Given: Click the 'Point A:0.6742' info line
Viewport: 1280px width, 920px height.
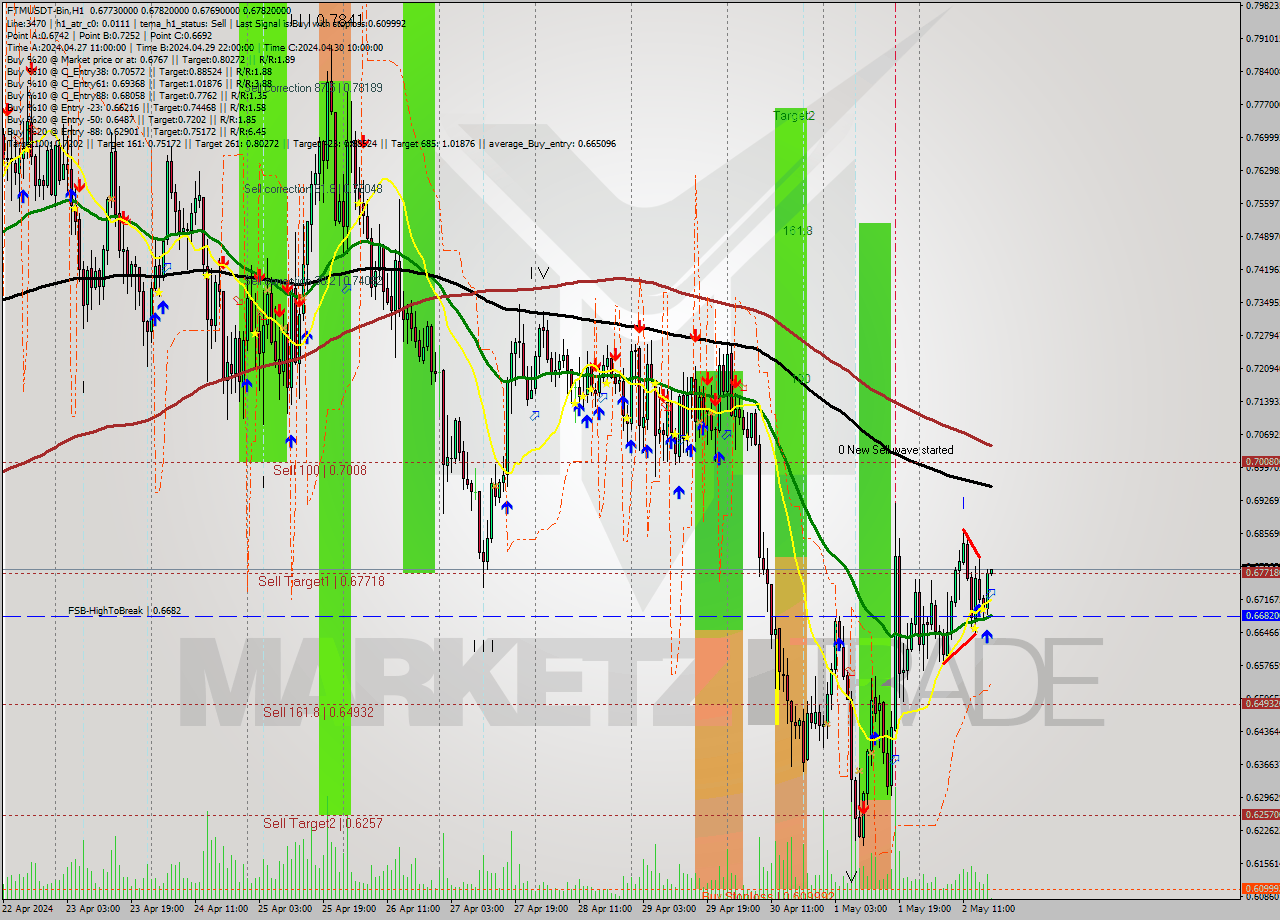Looking at the screenshot, I should click(x=38, y=35).
